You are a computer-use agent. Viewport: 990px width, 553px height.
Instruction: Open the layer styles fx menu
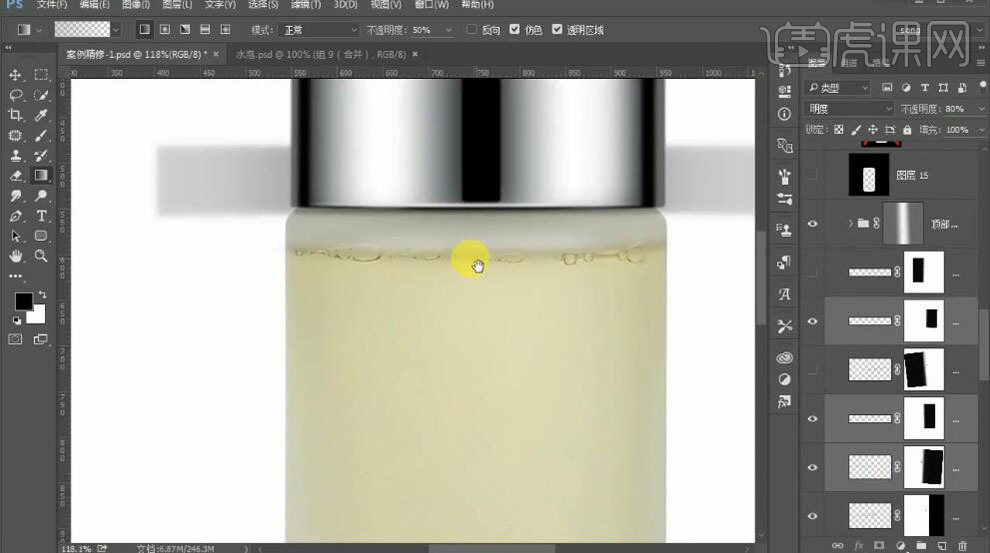[858, 545]
